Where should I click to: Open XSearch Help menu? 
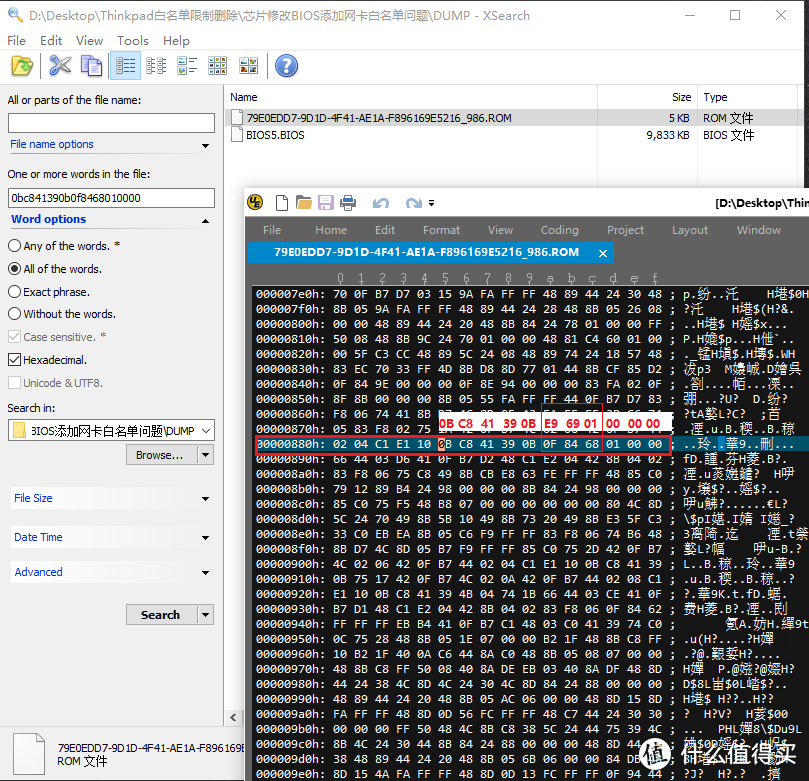[176, 40]
